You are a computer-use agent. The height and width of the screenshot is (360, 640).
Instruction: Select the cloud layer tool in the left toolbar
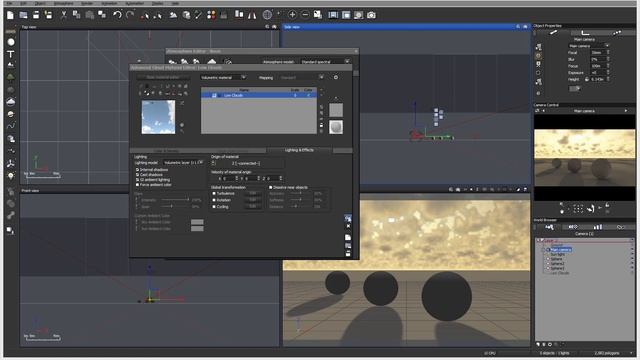tap(11, 101)
